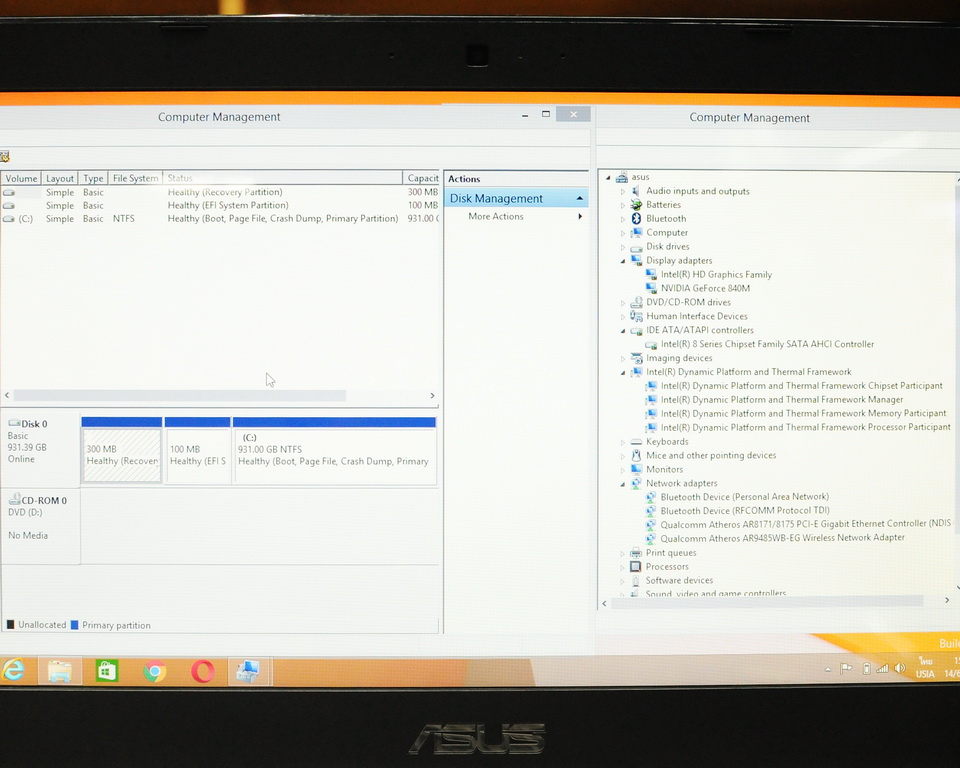Click the Disk 0 drive icon
This screenshot has height=768, width=960.
pos(14,423)
